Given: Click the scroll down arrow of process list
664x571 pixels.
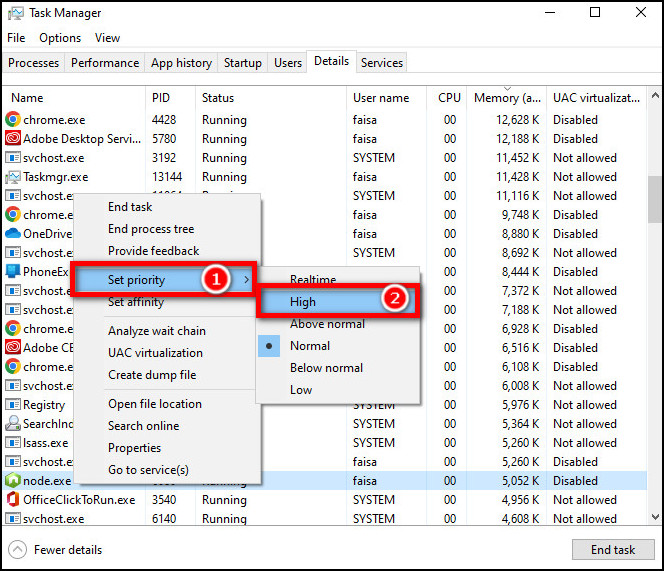Looking at the screenshot, I should 655,517.
